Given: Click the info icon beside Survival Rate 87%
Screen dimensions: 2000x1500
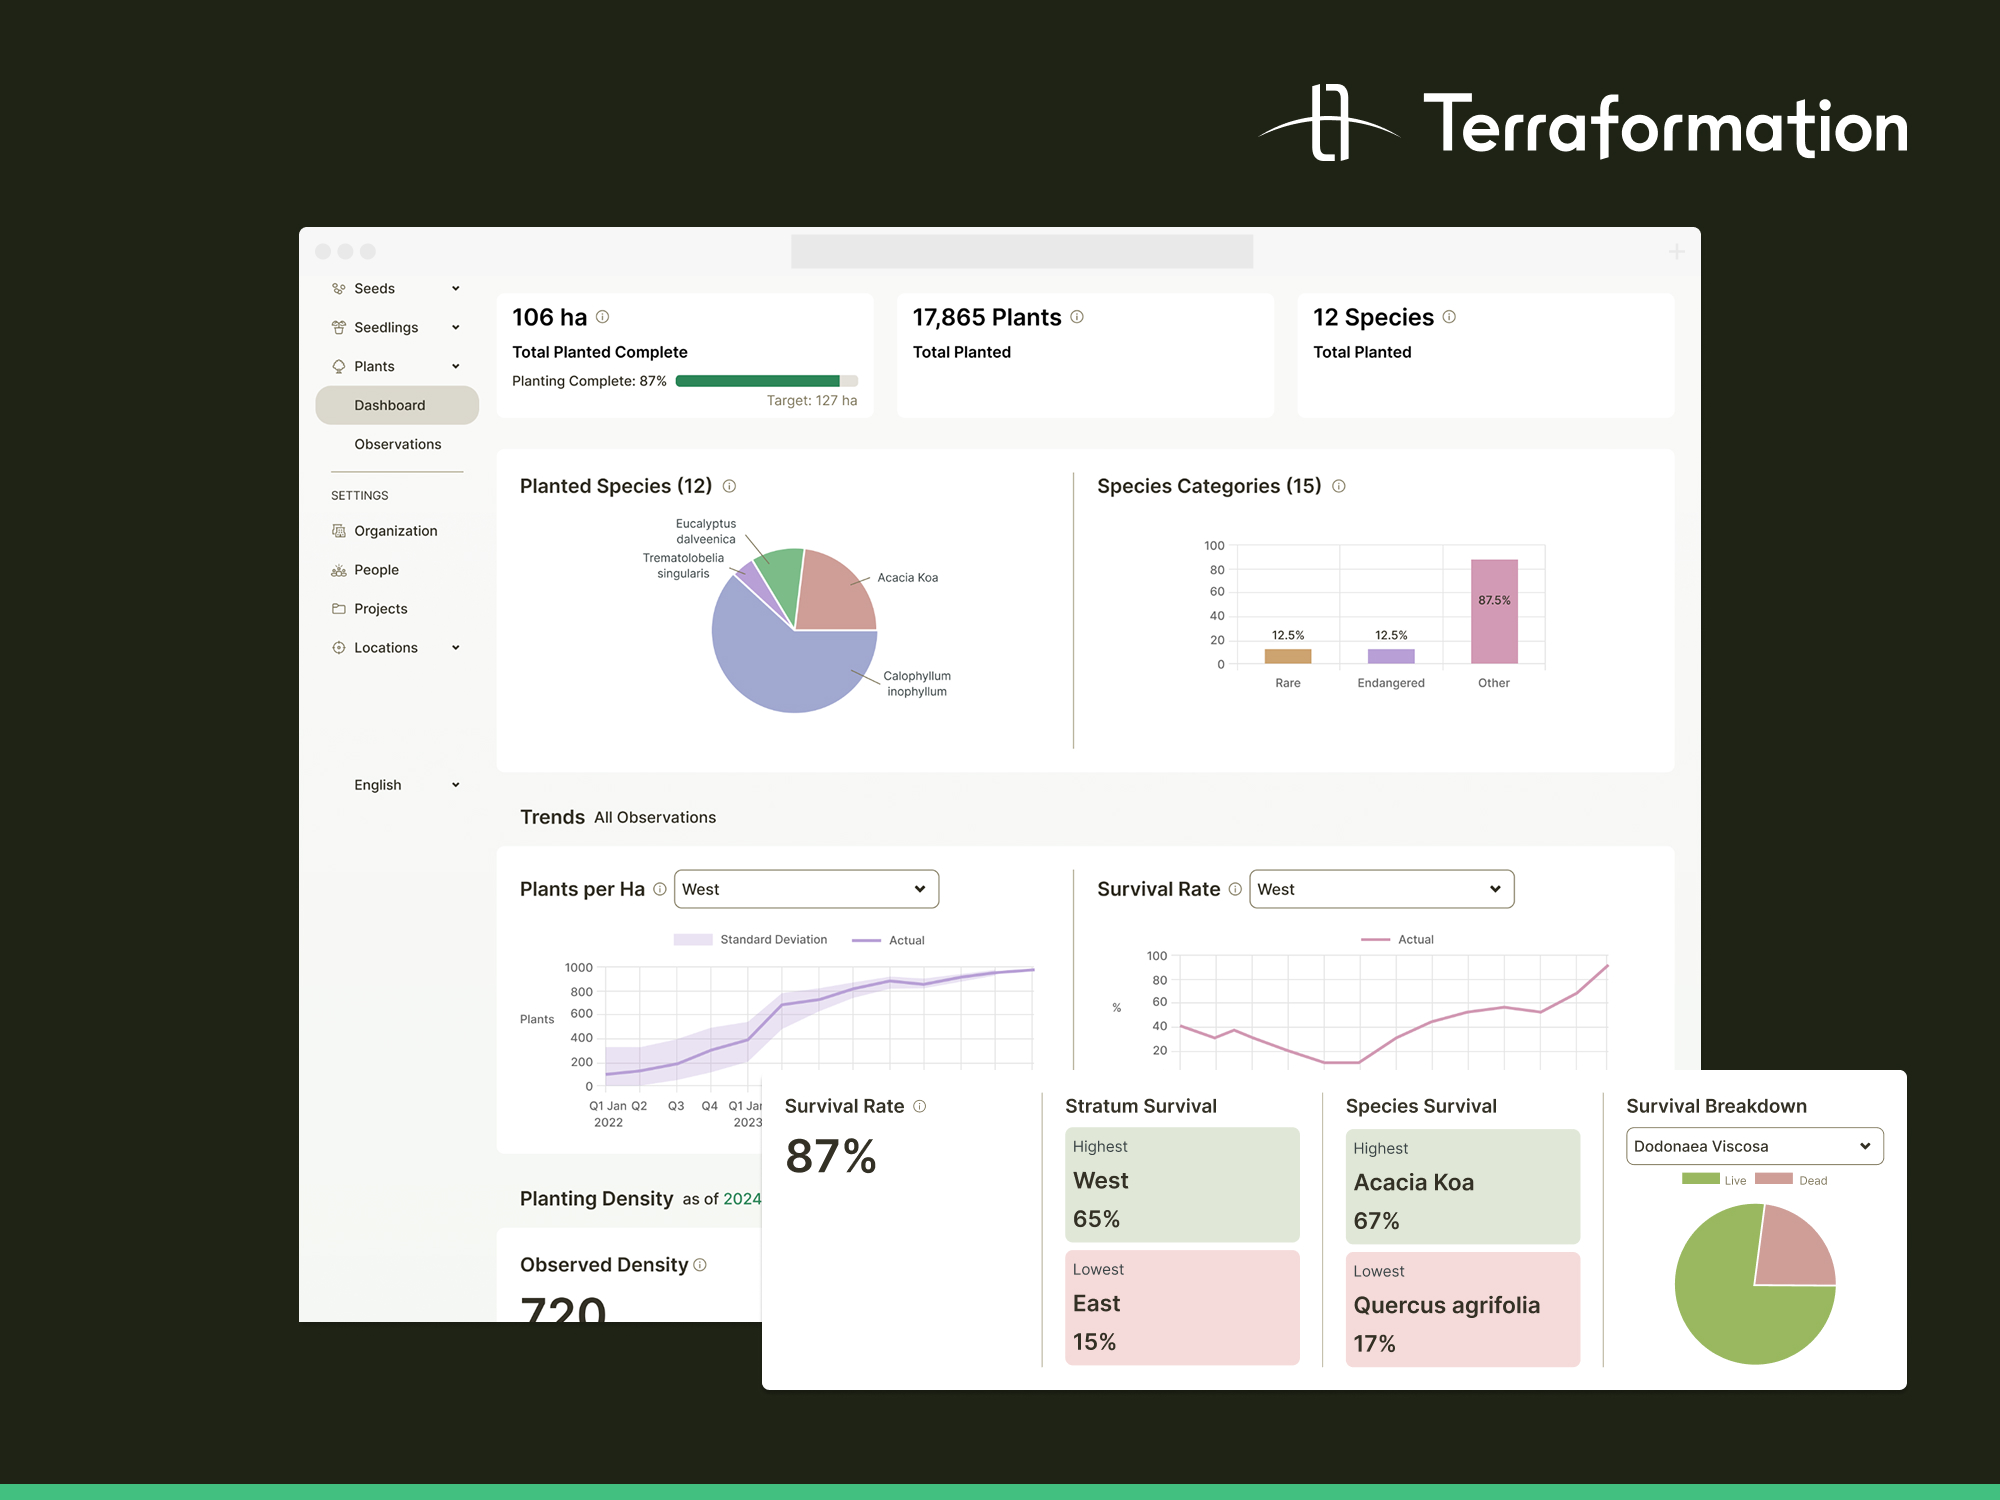Looking at the screenshot, I should click(919, 1105).
